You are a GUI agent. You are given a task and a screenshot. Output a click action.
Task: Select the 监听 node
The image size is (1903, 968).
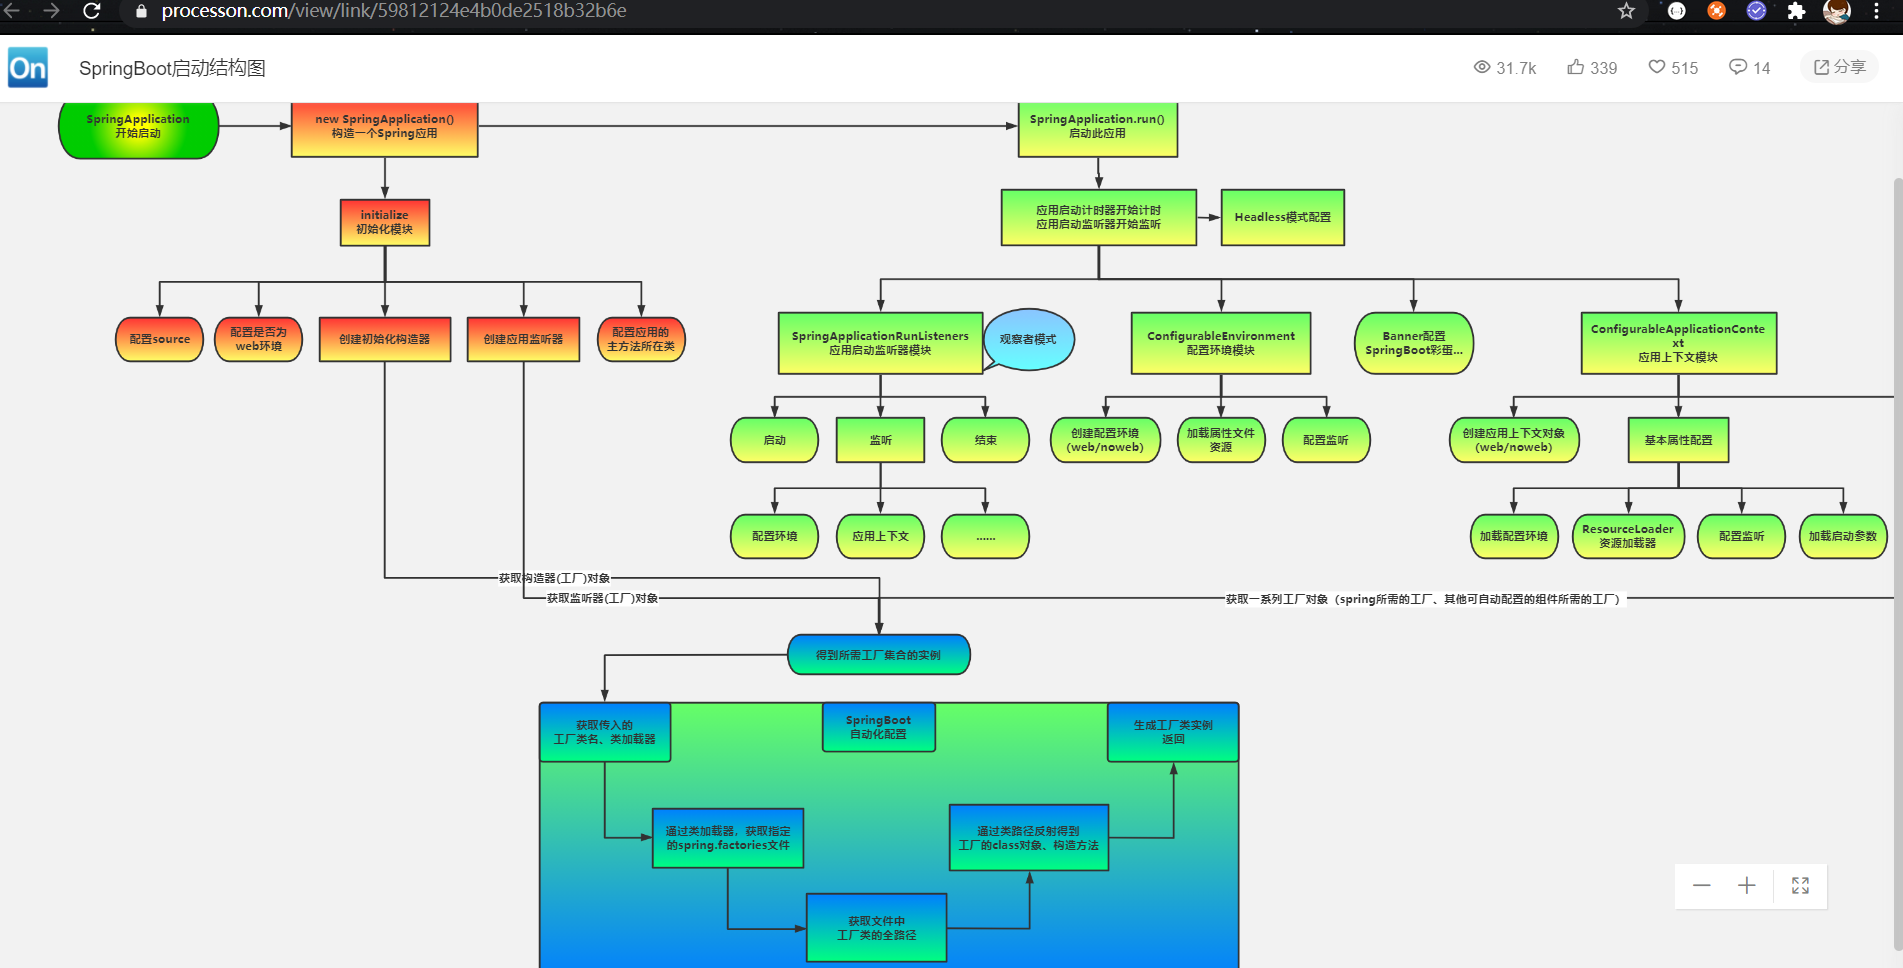pyautogui.click(x=880, y=440)
